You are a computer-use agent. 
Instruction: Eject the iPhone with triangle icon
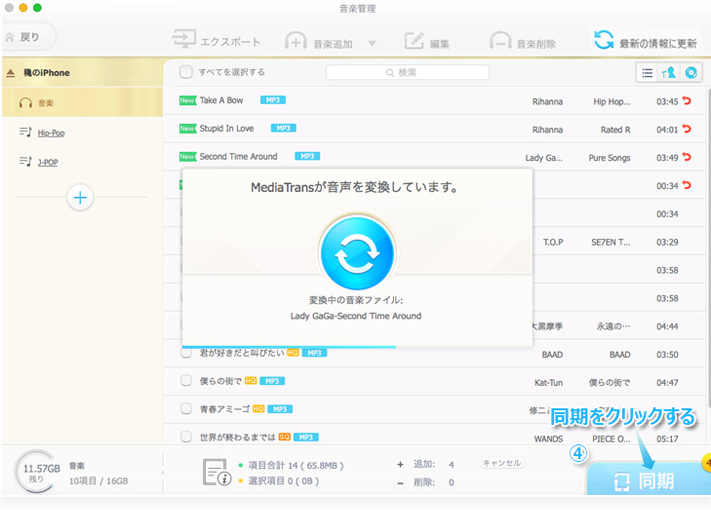coord(11,73)
